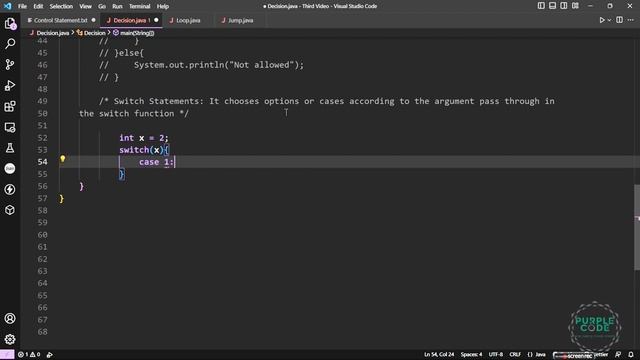Viewport: 640px width, 360px height.
Task: Click the Decision class breadcrumb
Action: pyautogui.click(x=91, y=33)
